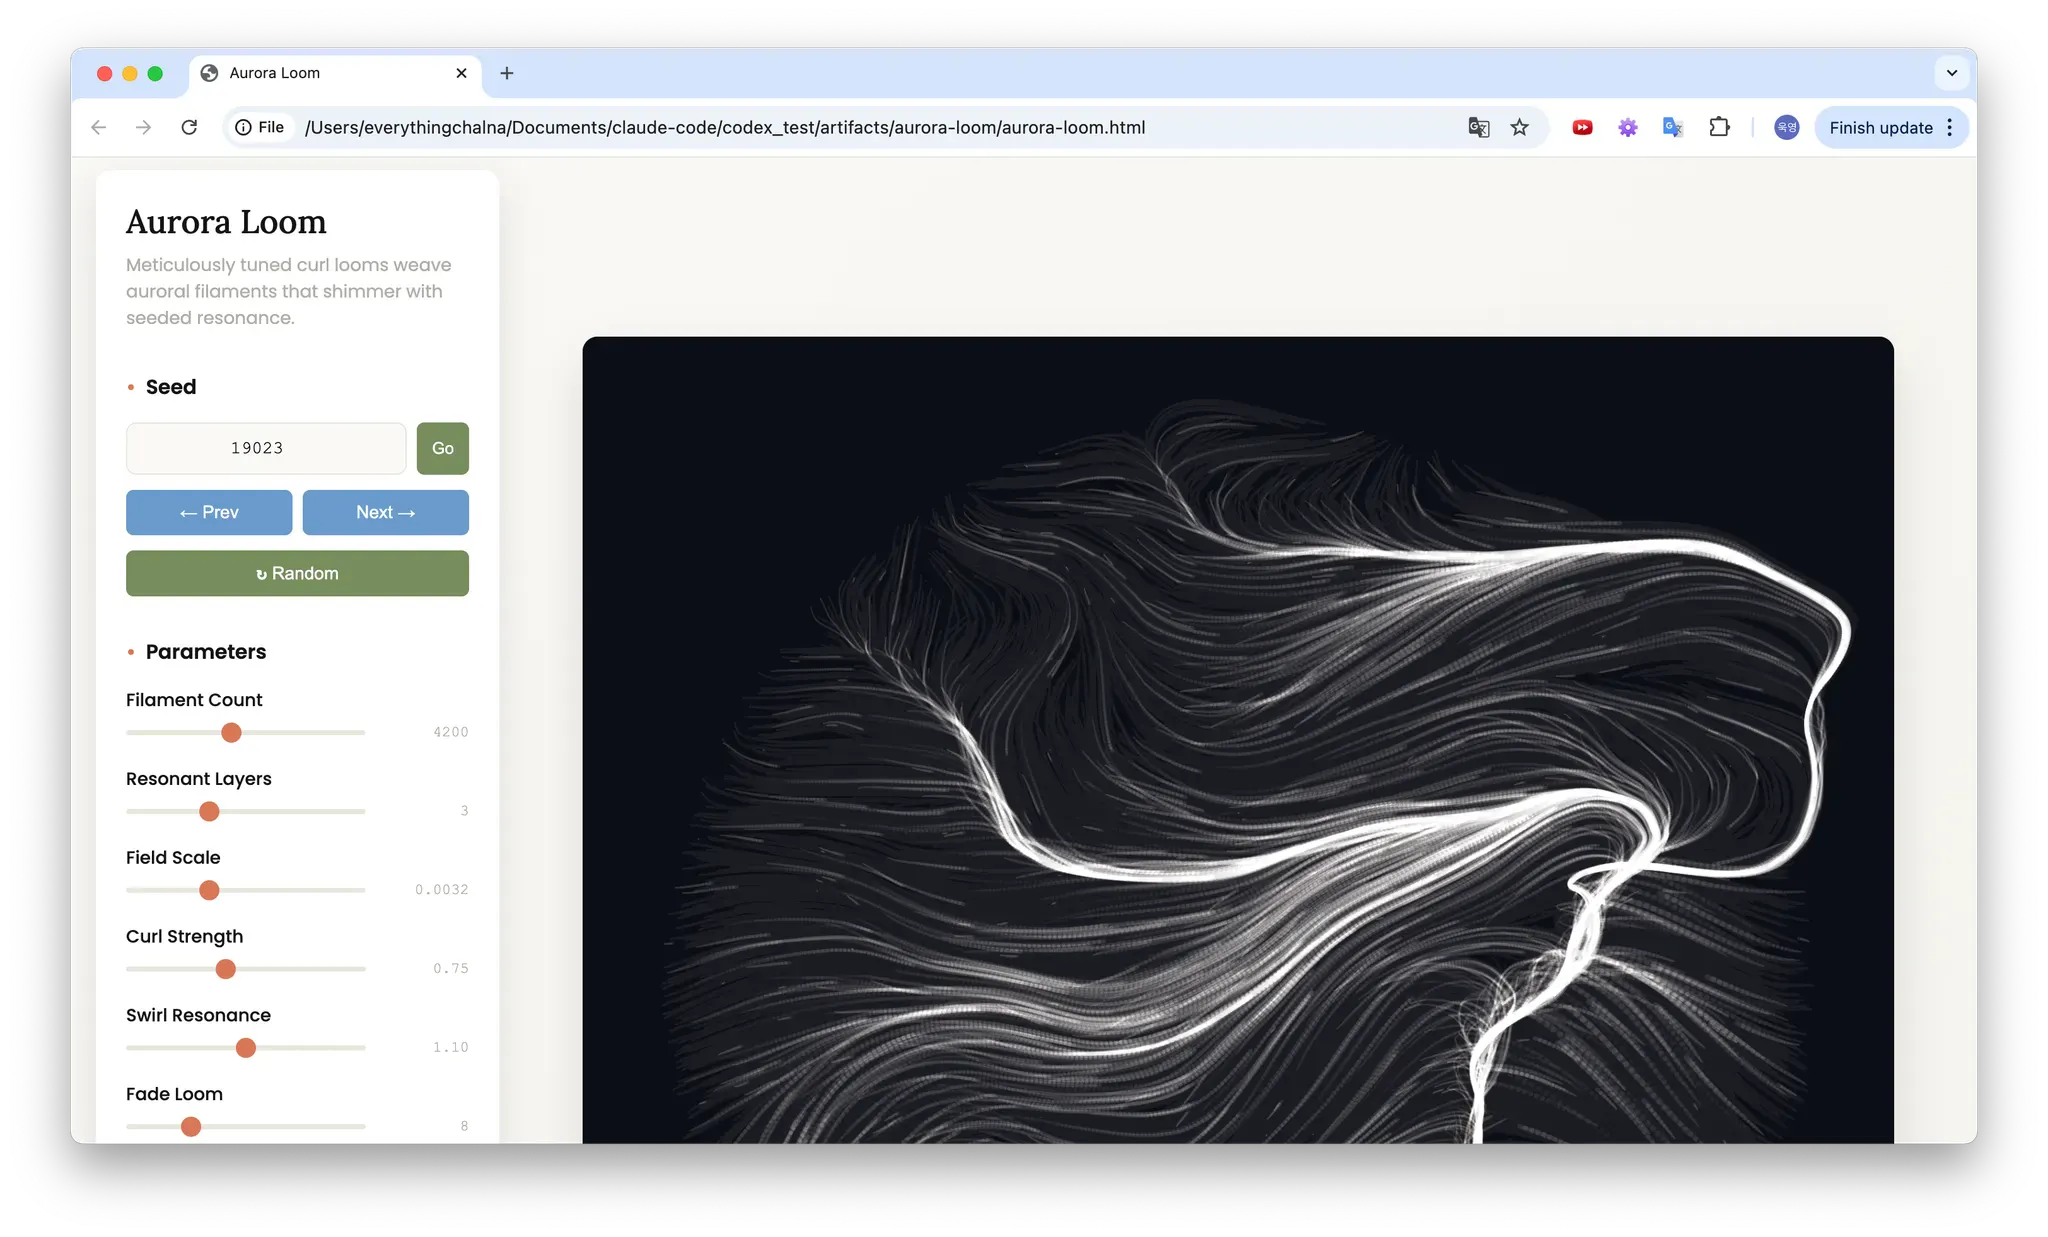Click the Filament Count slider handle

(x=231, y=733)
